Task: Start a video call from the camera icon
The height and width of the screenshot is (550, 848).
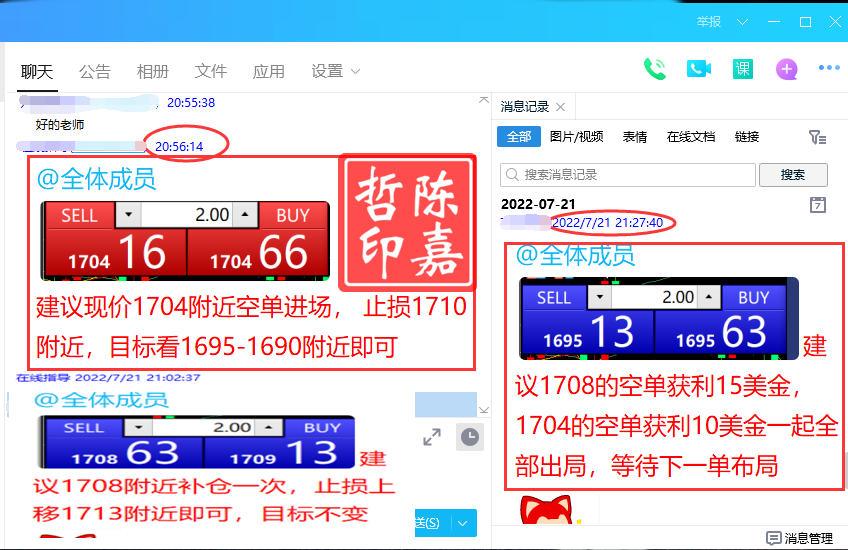Action: coord(698,69)
